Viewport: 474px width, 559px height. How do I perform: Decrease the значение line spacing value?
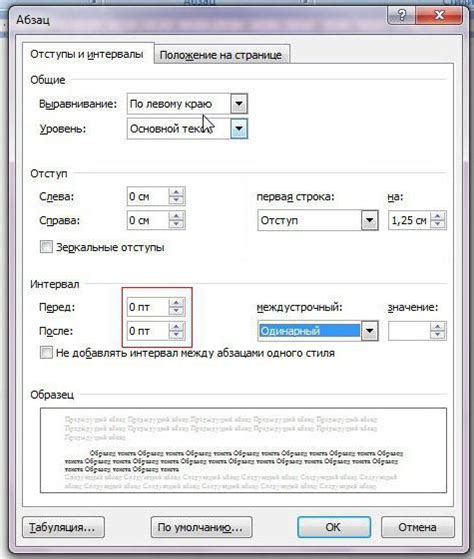[x=438, y=335]
